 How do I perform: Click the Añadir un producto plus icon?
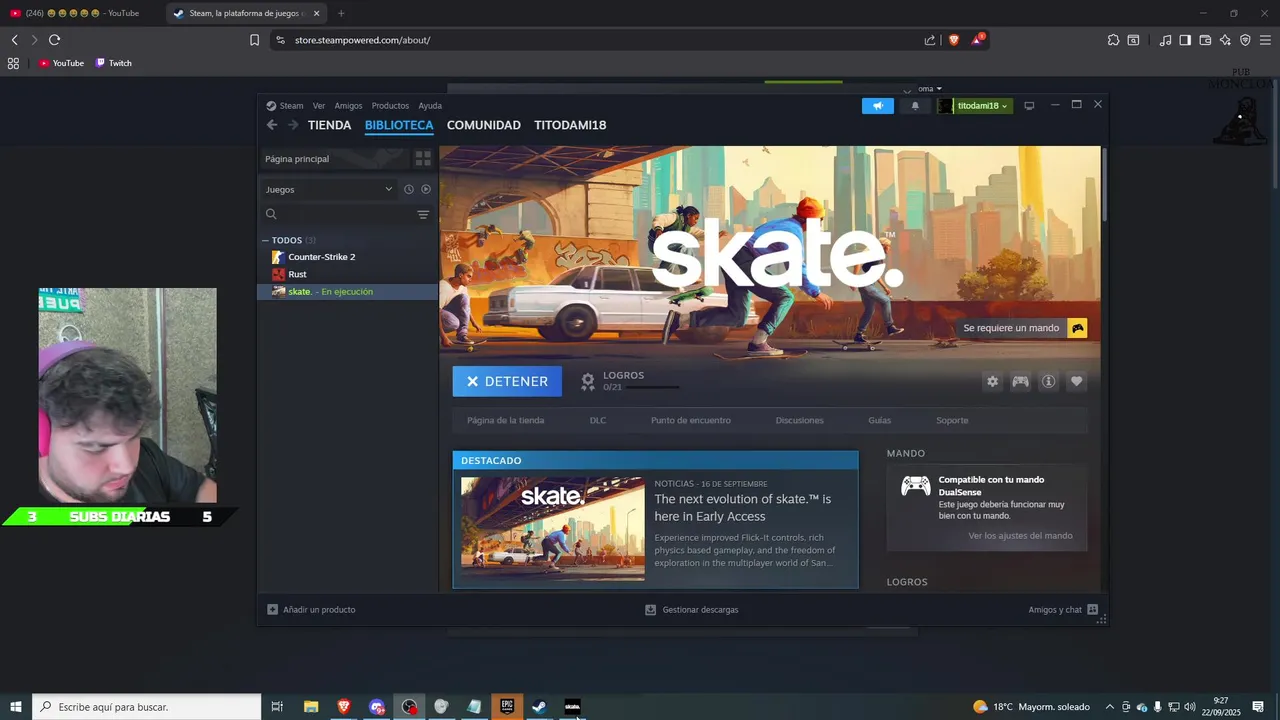(272, 609)
